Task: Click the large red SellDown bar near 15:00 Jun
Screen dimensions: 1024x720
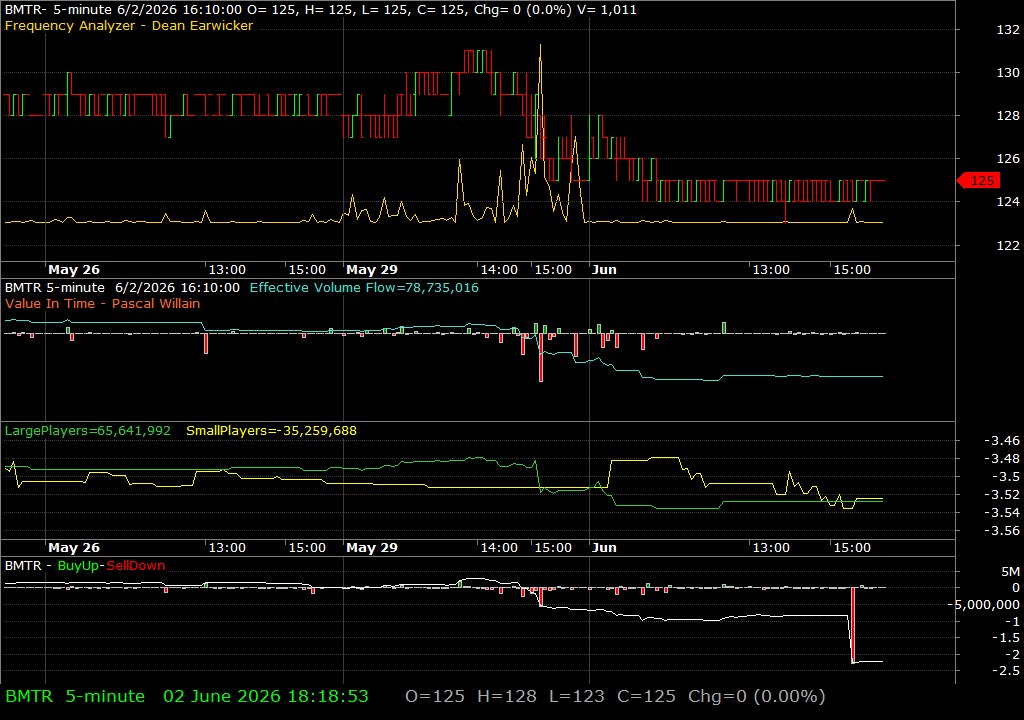Action: coord(853,625)
